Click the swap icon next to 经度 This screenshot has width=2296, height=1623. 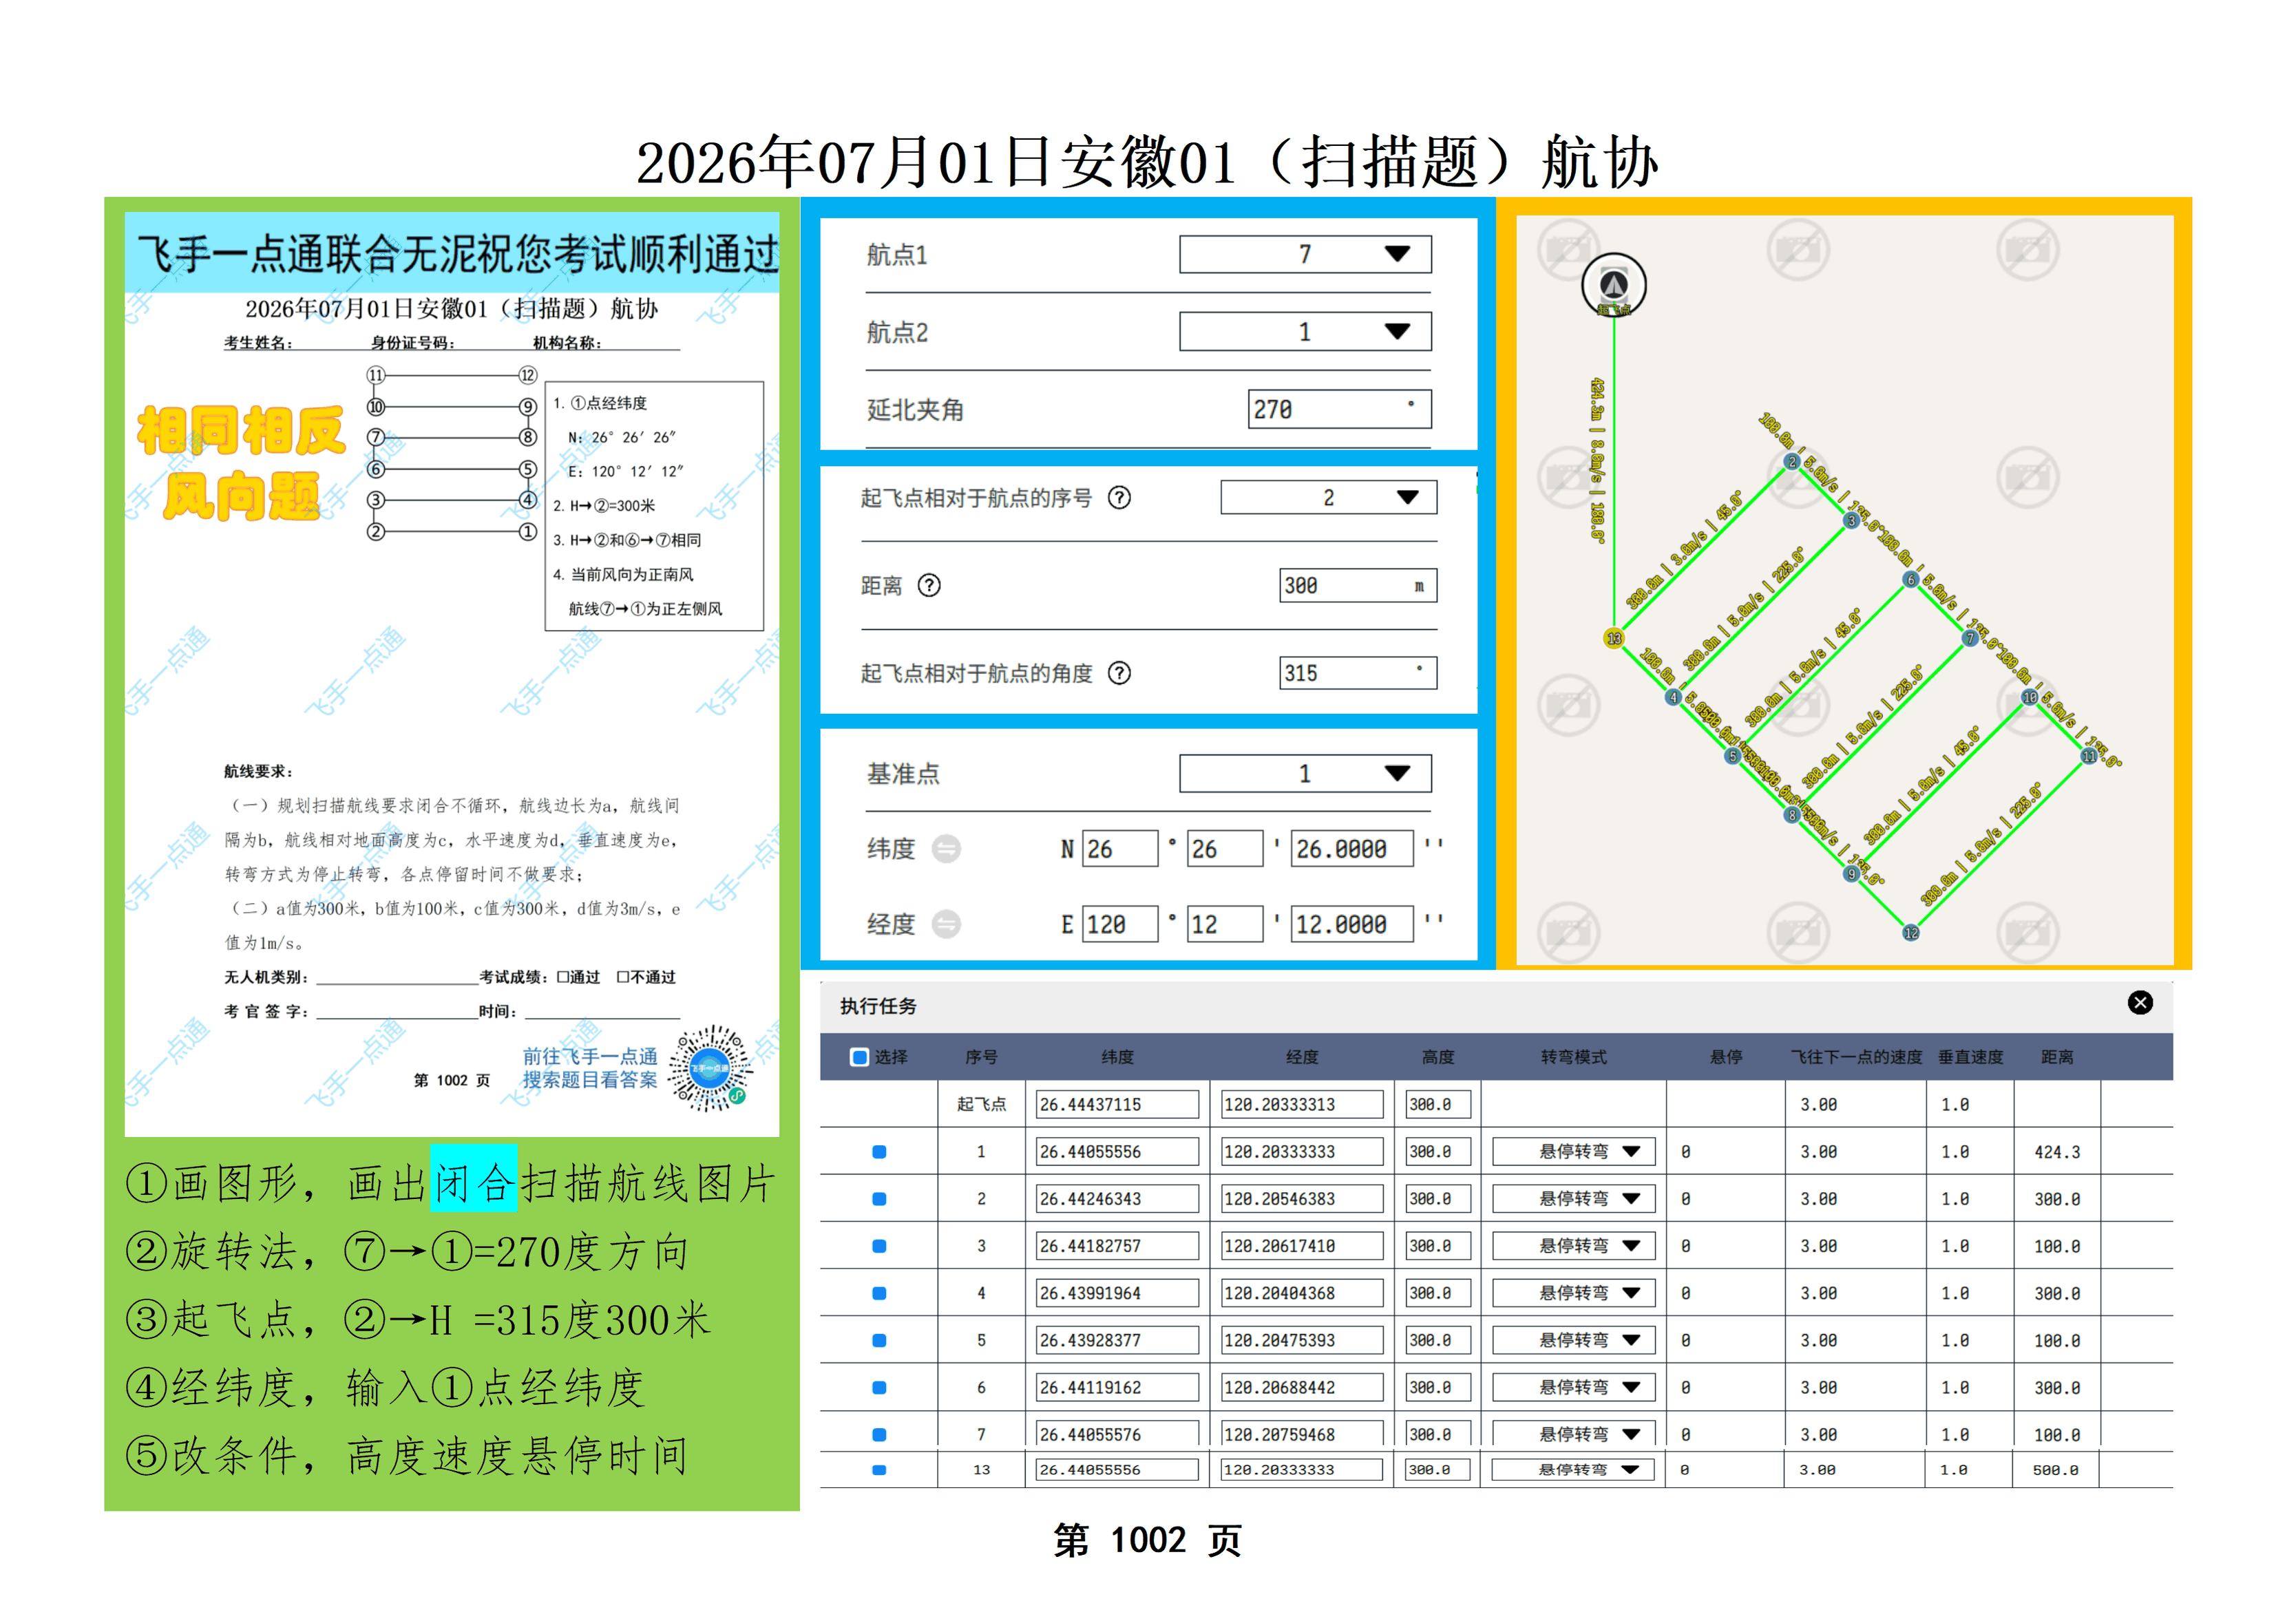(x=946, y=924)
